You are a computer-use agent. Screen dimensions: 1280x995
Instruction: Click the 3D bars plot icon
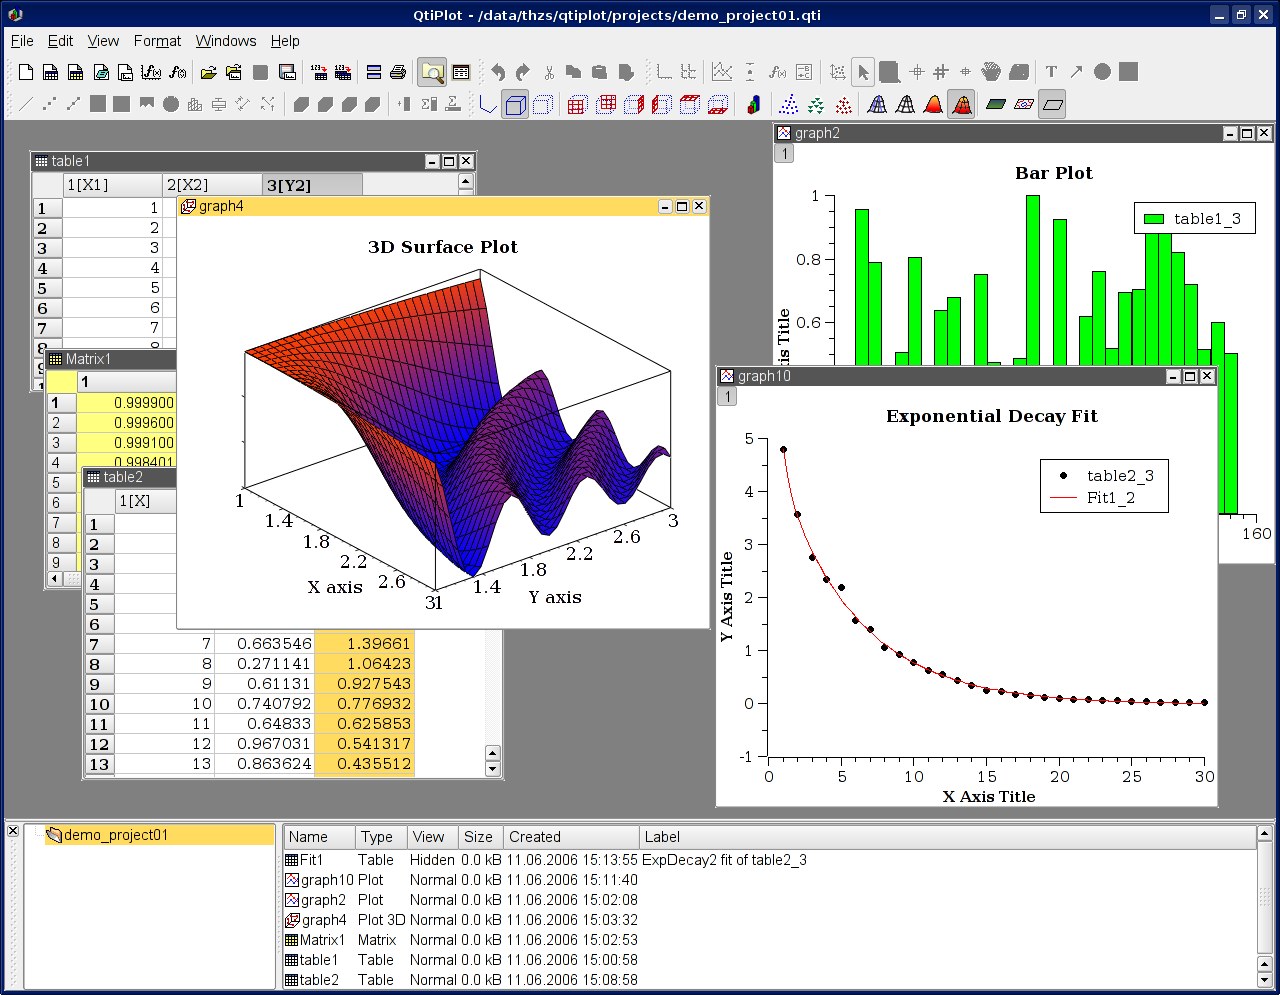click(x=753, y=104)
